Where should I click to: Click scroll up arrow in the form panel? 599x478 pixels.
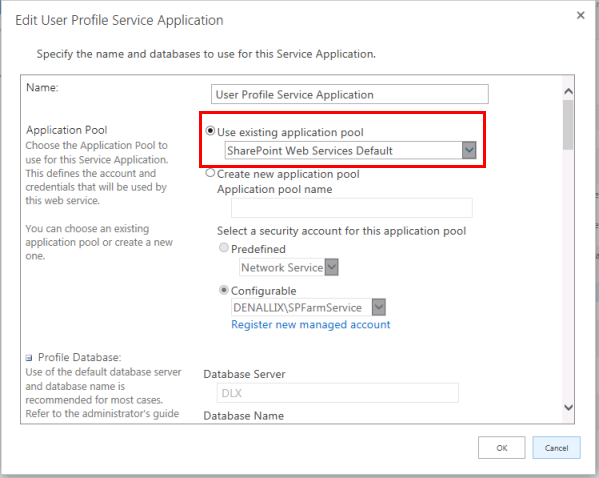[x=568, y=91]
